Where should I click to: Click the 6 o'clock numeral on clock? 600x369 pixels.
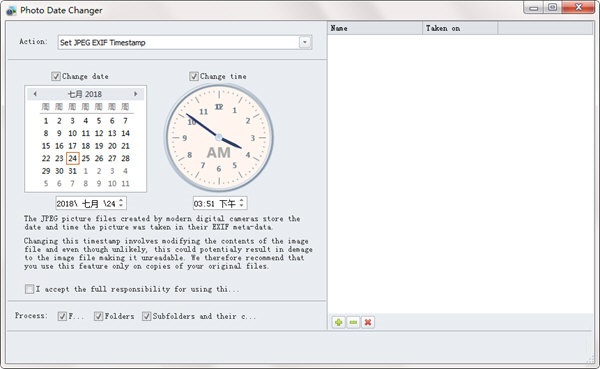coord(218,169)
